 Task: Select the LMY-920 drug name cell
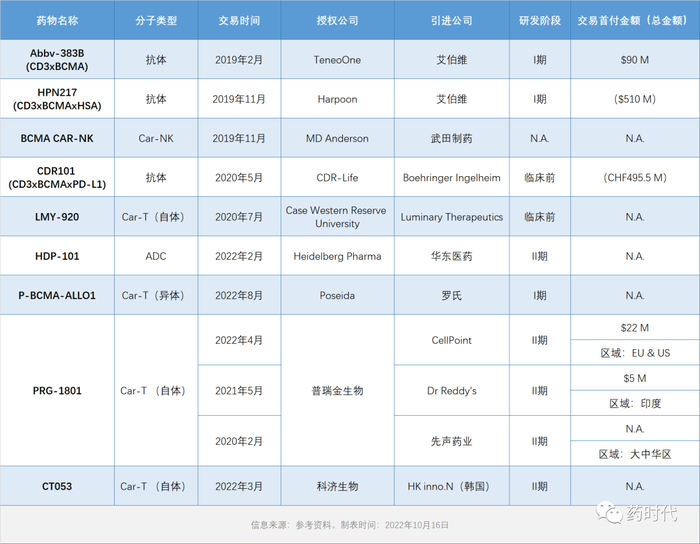coord(57,217)
